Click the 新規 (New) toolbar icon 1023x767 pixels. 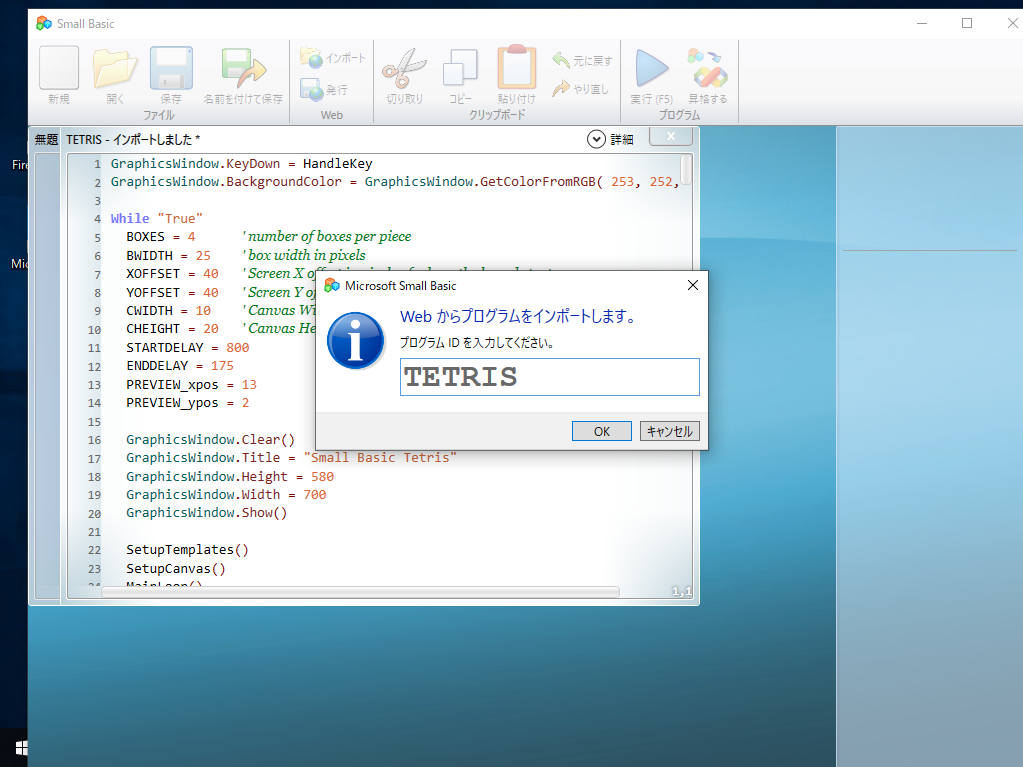point(59,68)
